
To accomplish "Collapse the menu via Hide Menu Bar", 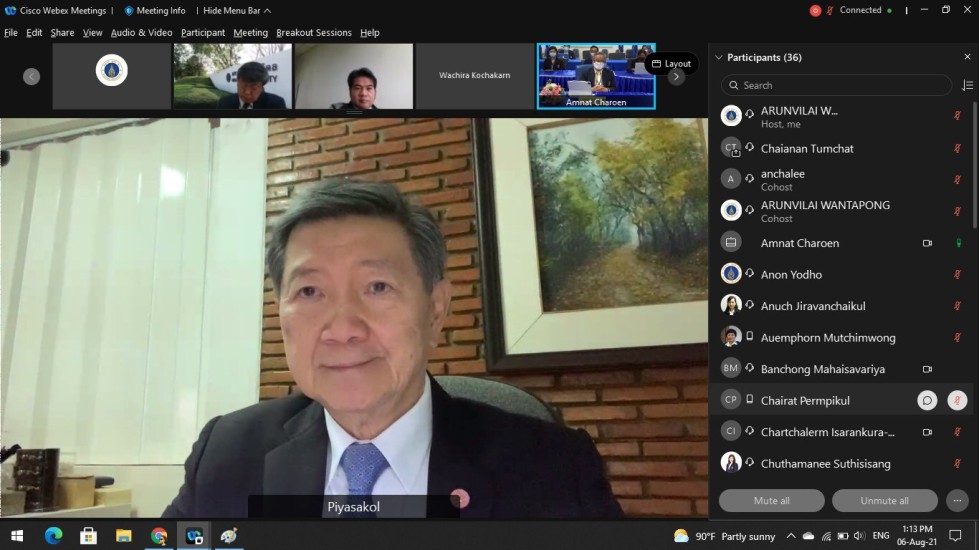I will [237, 11].
